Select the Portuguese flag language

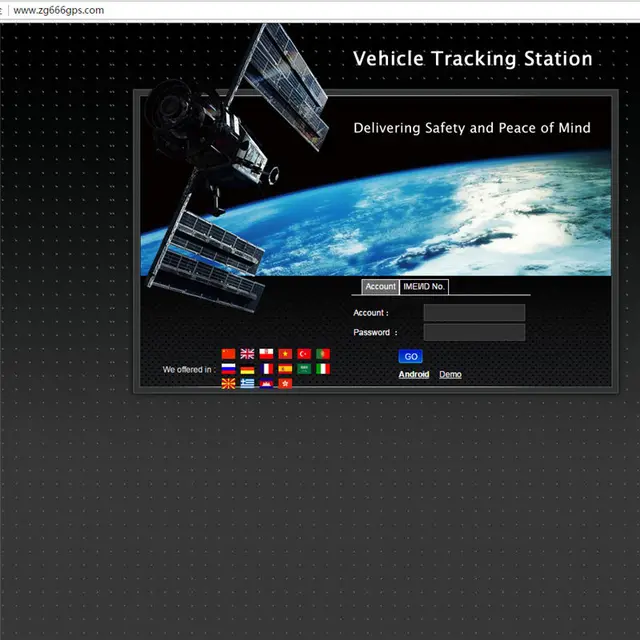point(323,354)
